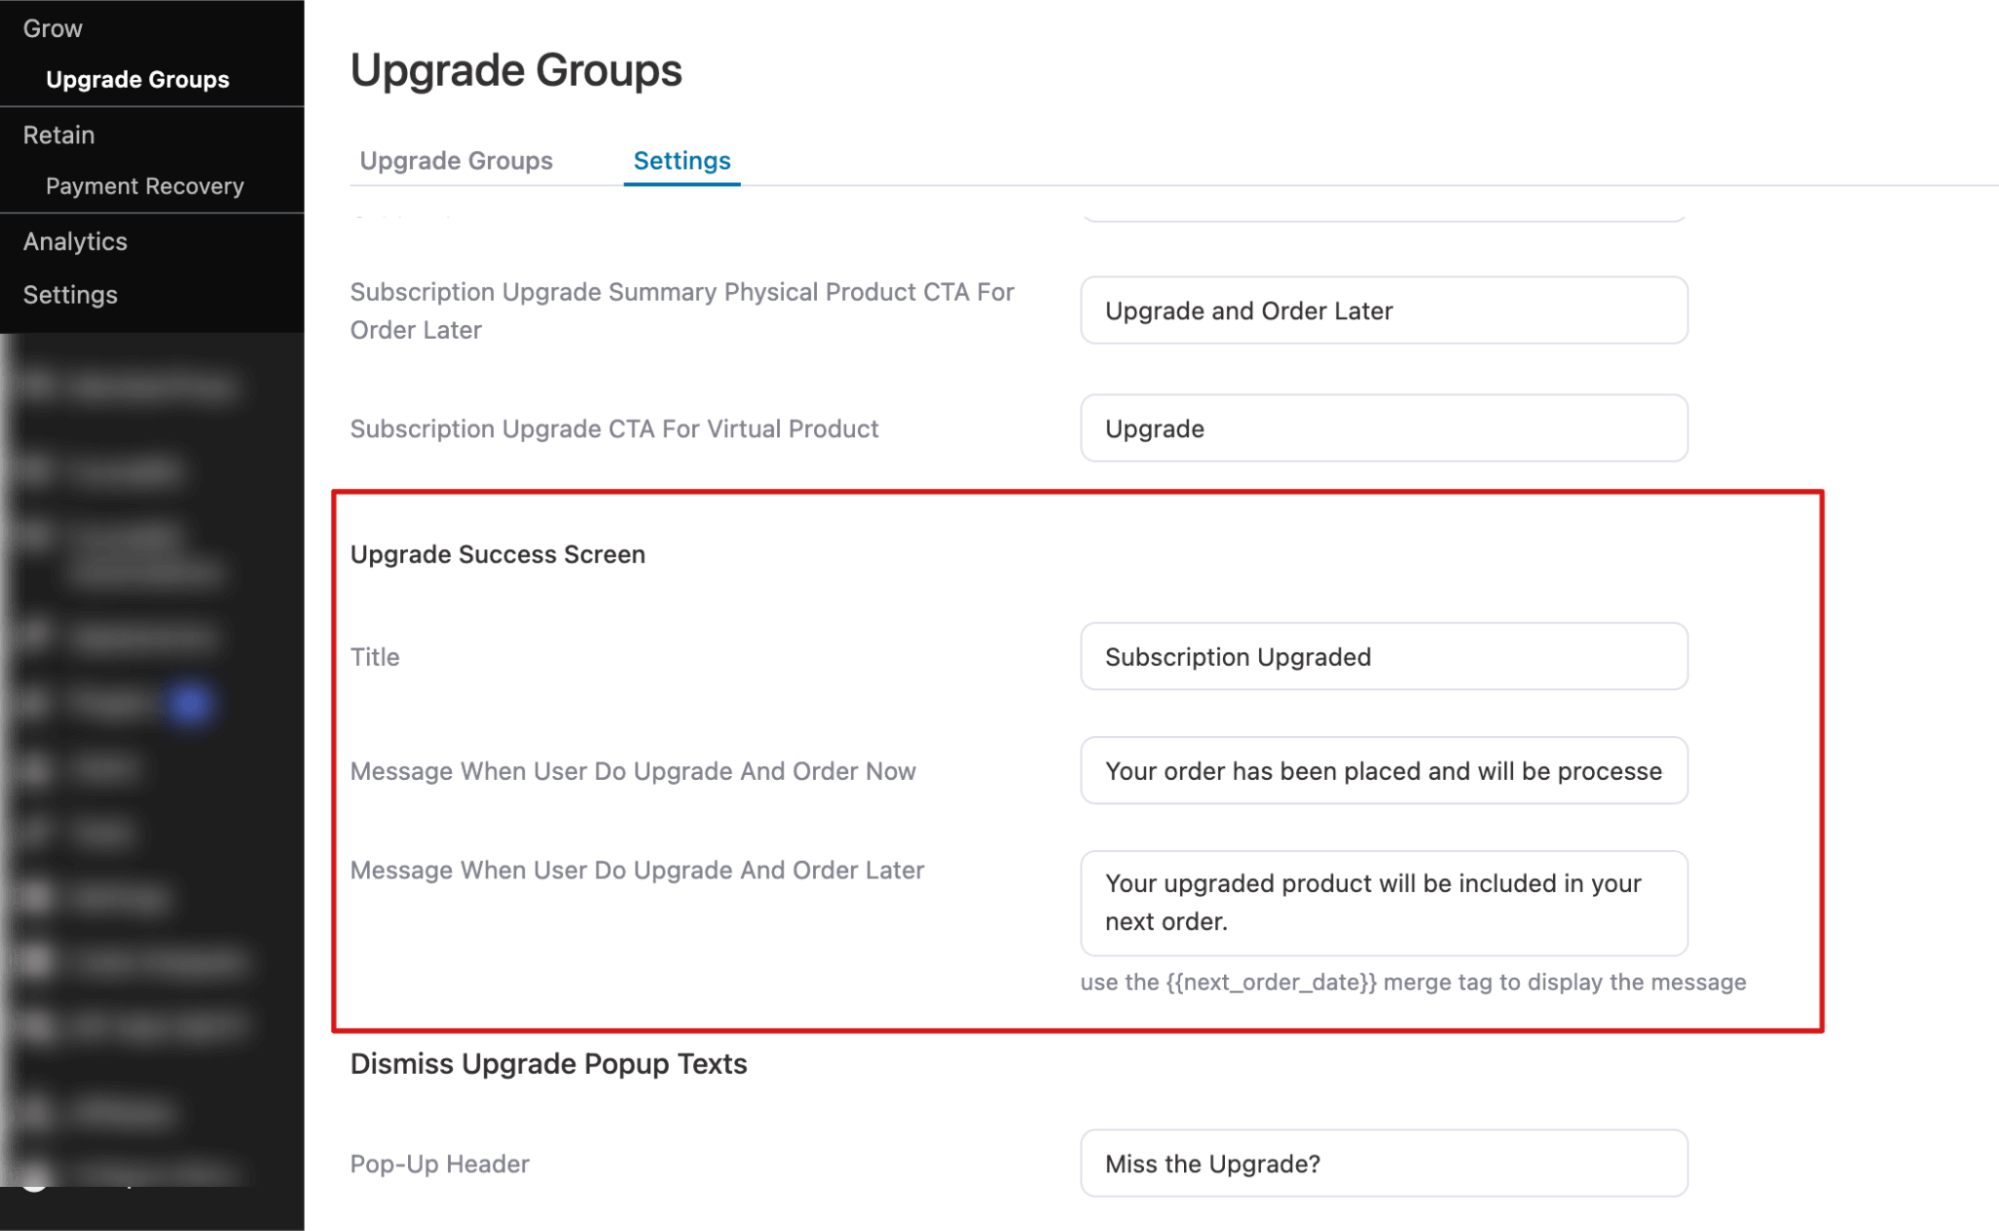
Task: Go to Payment Recovery in sidebar
Action: 144,186
